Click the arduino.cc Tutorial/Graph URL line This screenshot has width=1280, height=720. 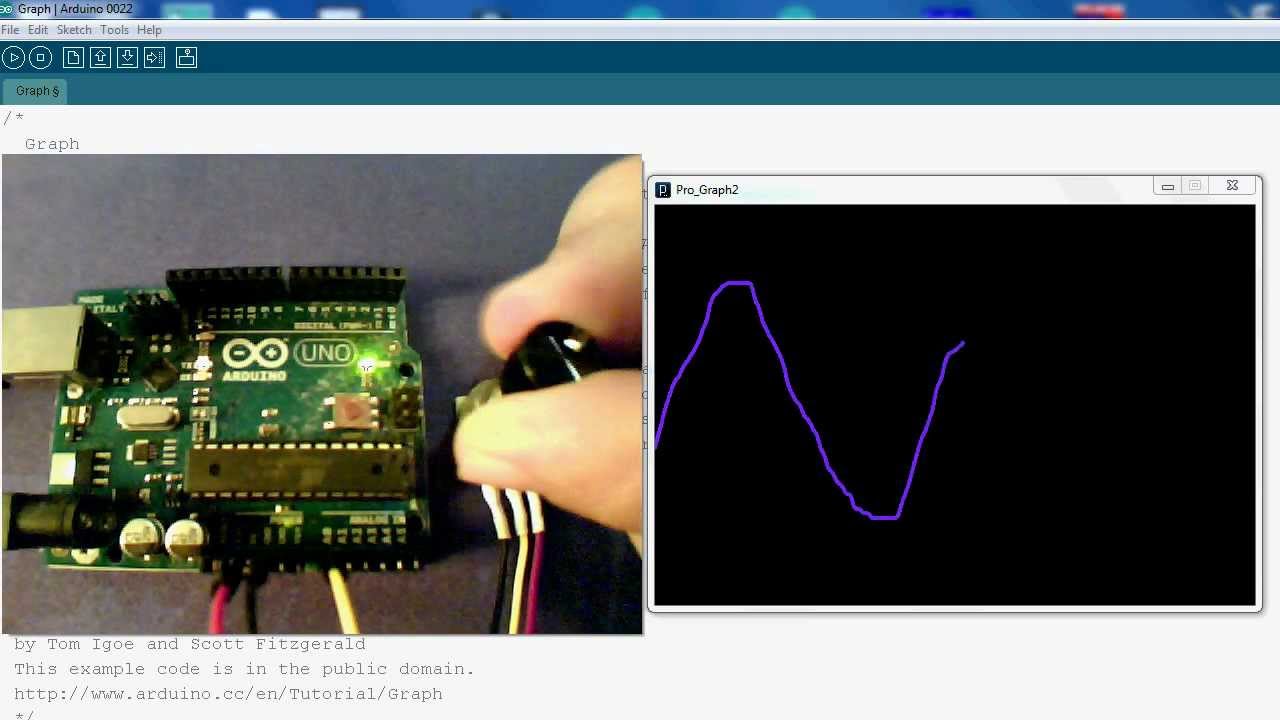[228, 694]
